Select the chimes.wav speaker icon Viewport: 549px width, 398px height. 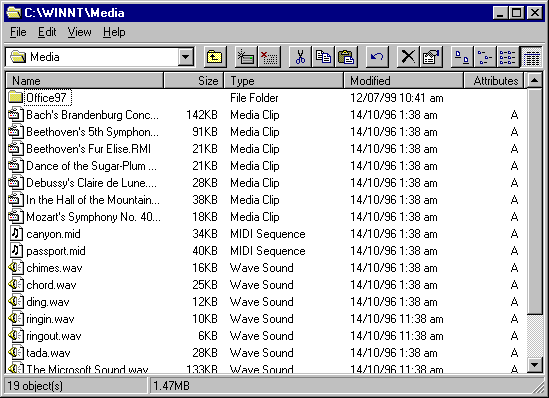pos(16,268)
